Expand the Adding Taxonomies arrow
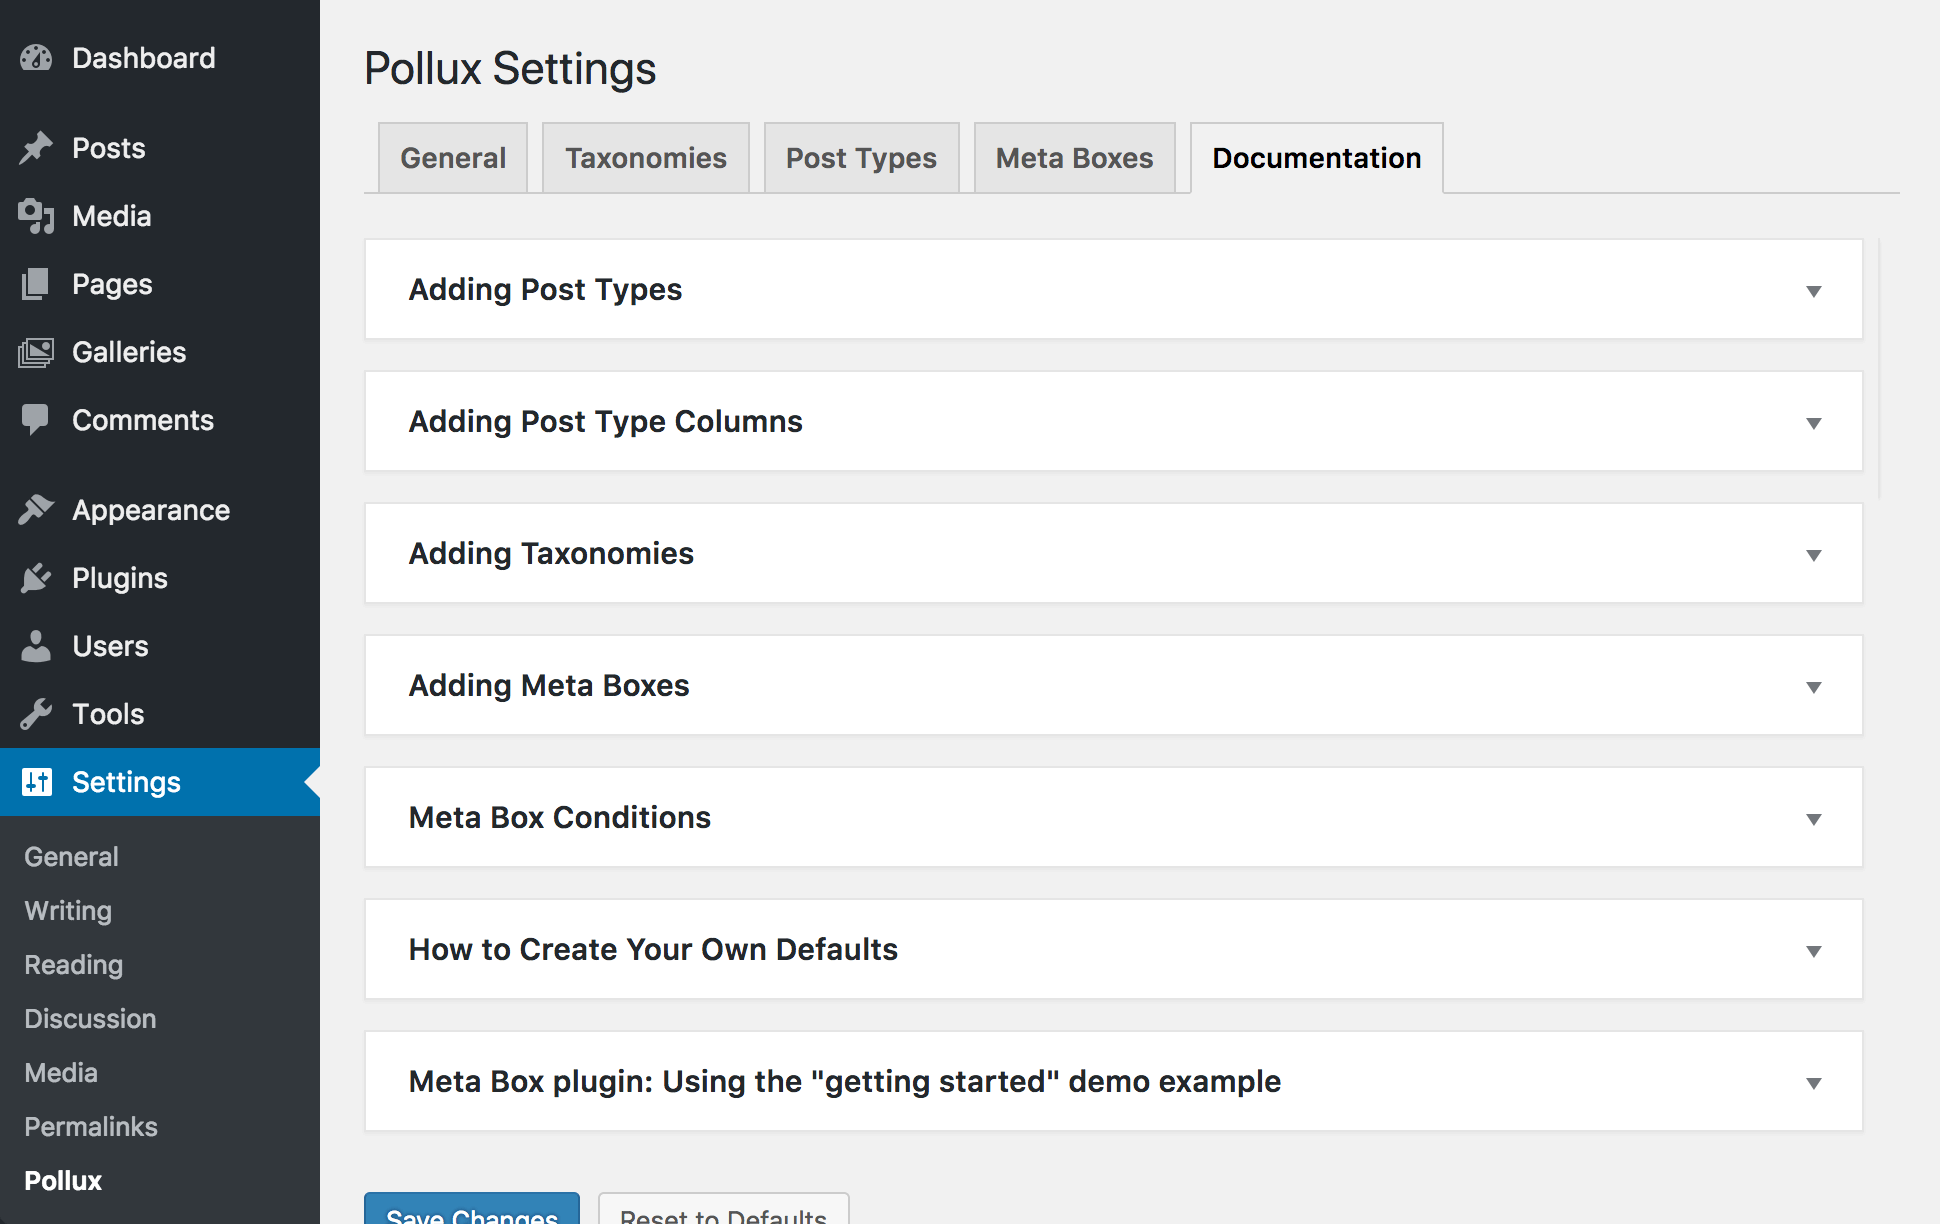This screenshot has width=1940, height=1224. tap(1813, 555)
